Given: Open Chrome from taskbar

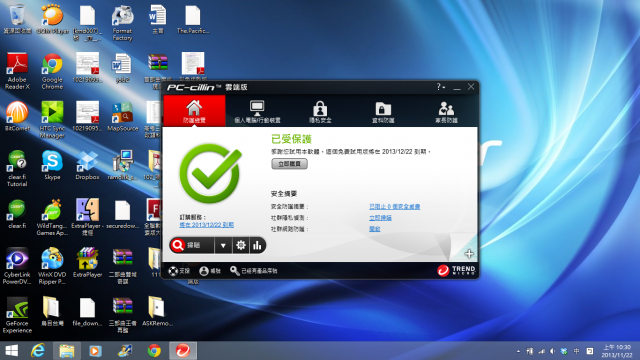Looking at the screenshot, I should click(154, 351).
